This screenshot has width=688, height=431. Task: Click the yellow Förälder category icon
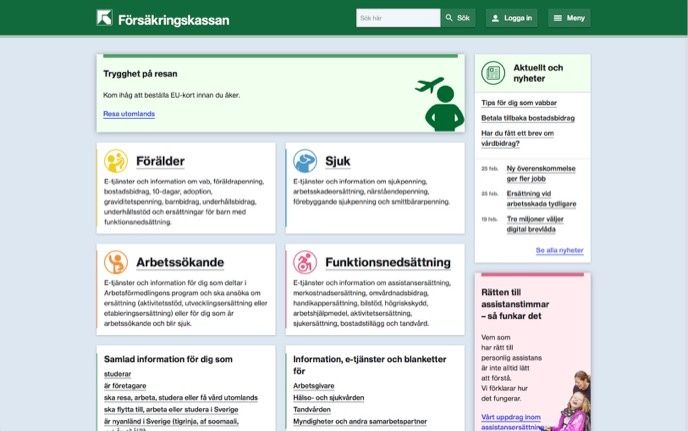click(116, 161)
